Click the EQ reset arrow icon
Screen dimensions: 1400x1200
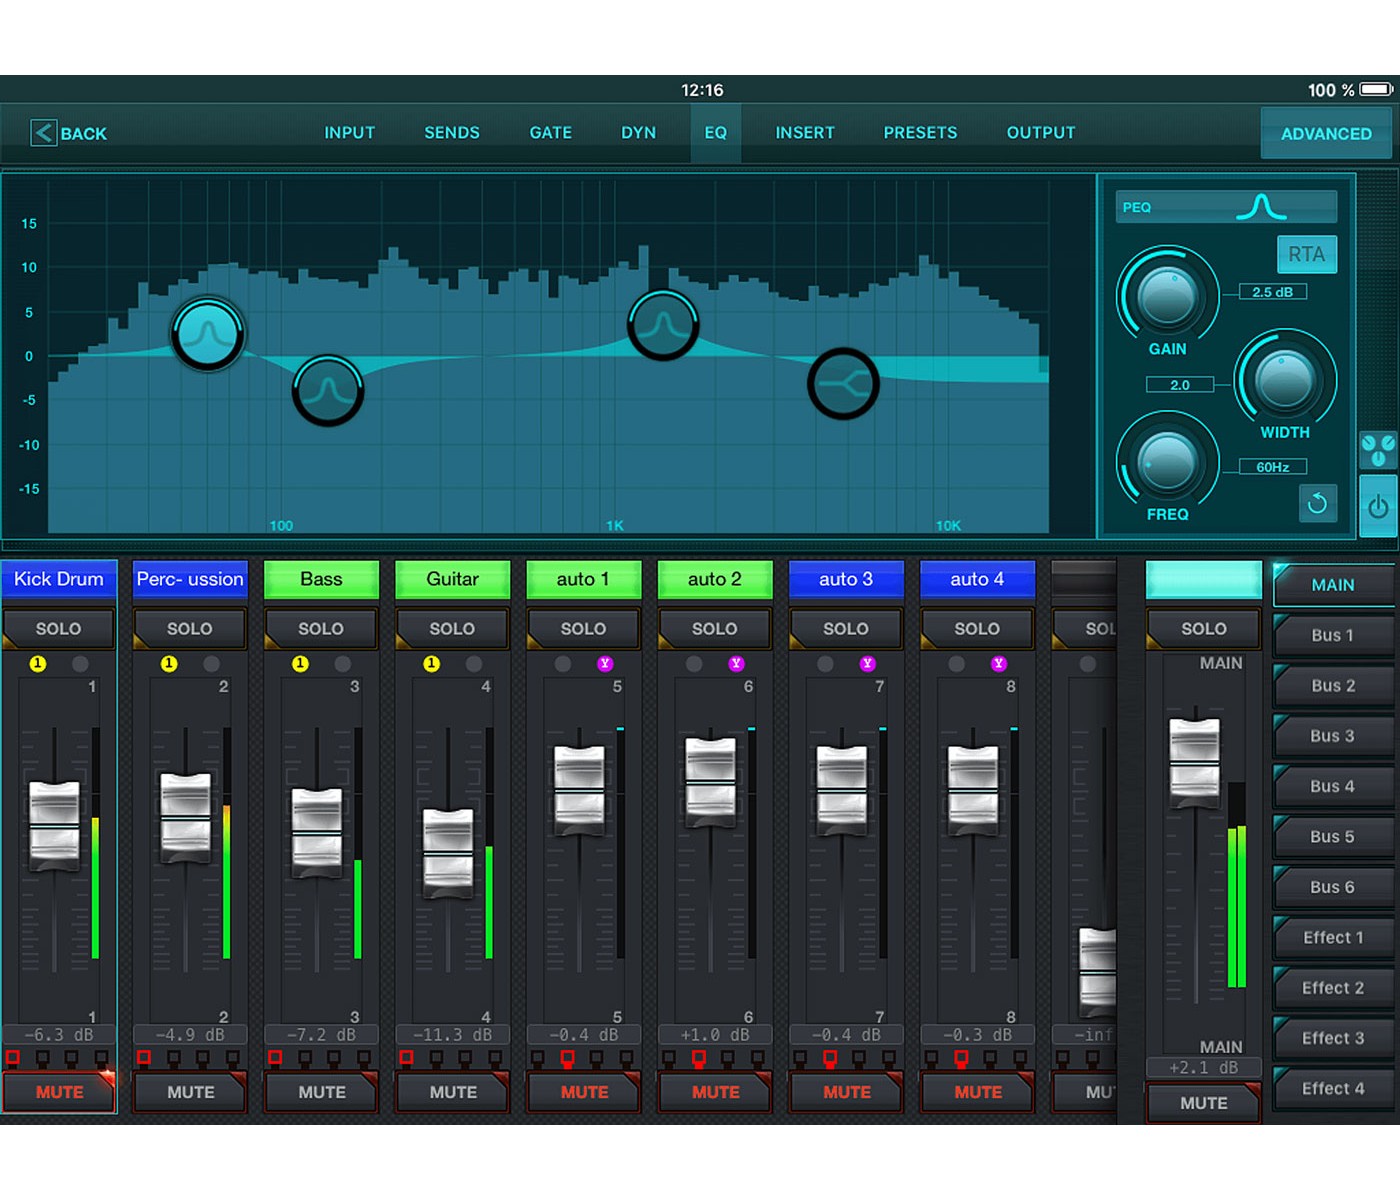point(1317,503)
